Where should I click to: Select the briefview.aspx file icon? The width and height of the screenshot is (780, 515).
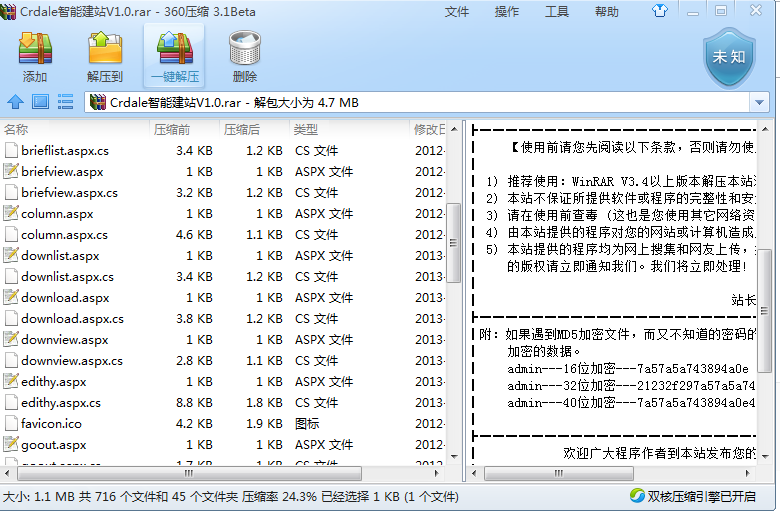11,171
